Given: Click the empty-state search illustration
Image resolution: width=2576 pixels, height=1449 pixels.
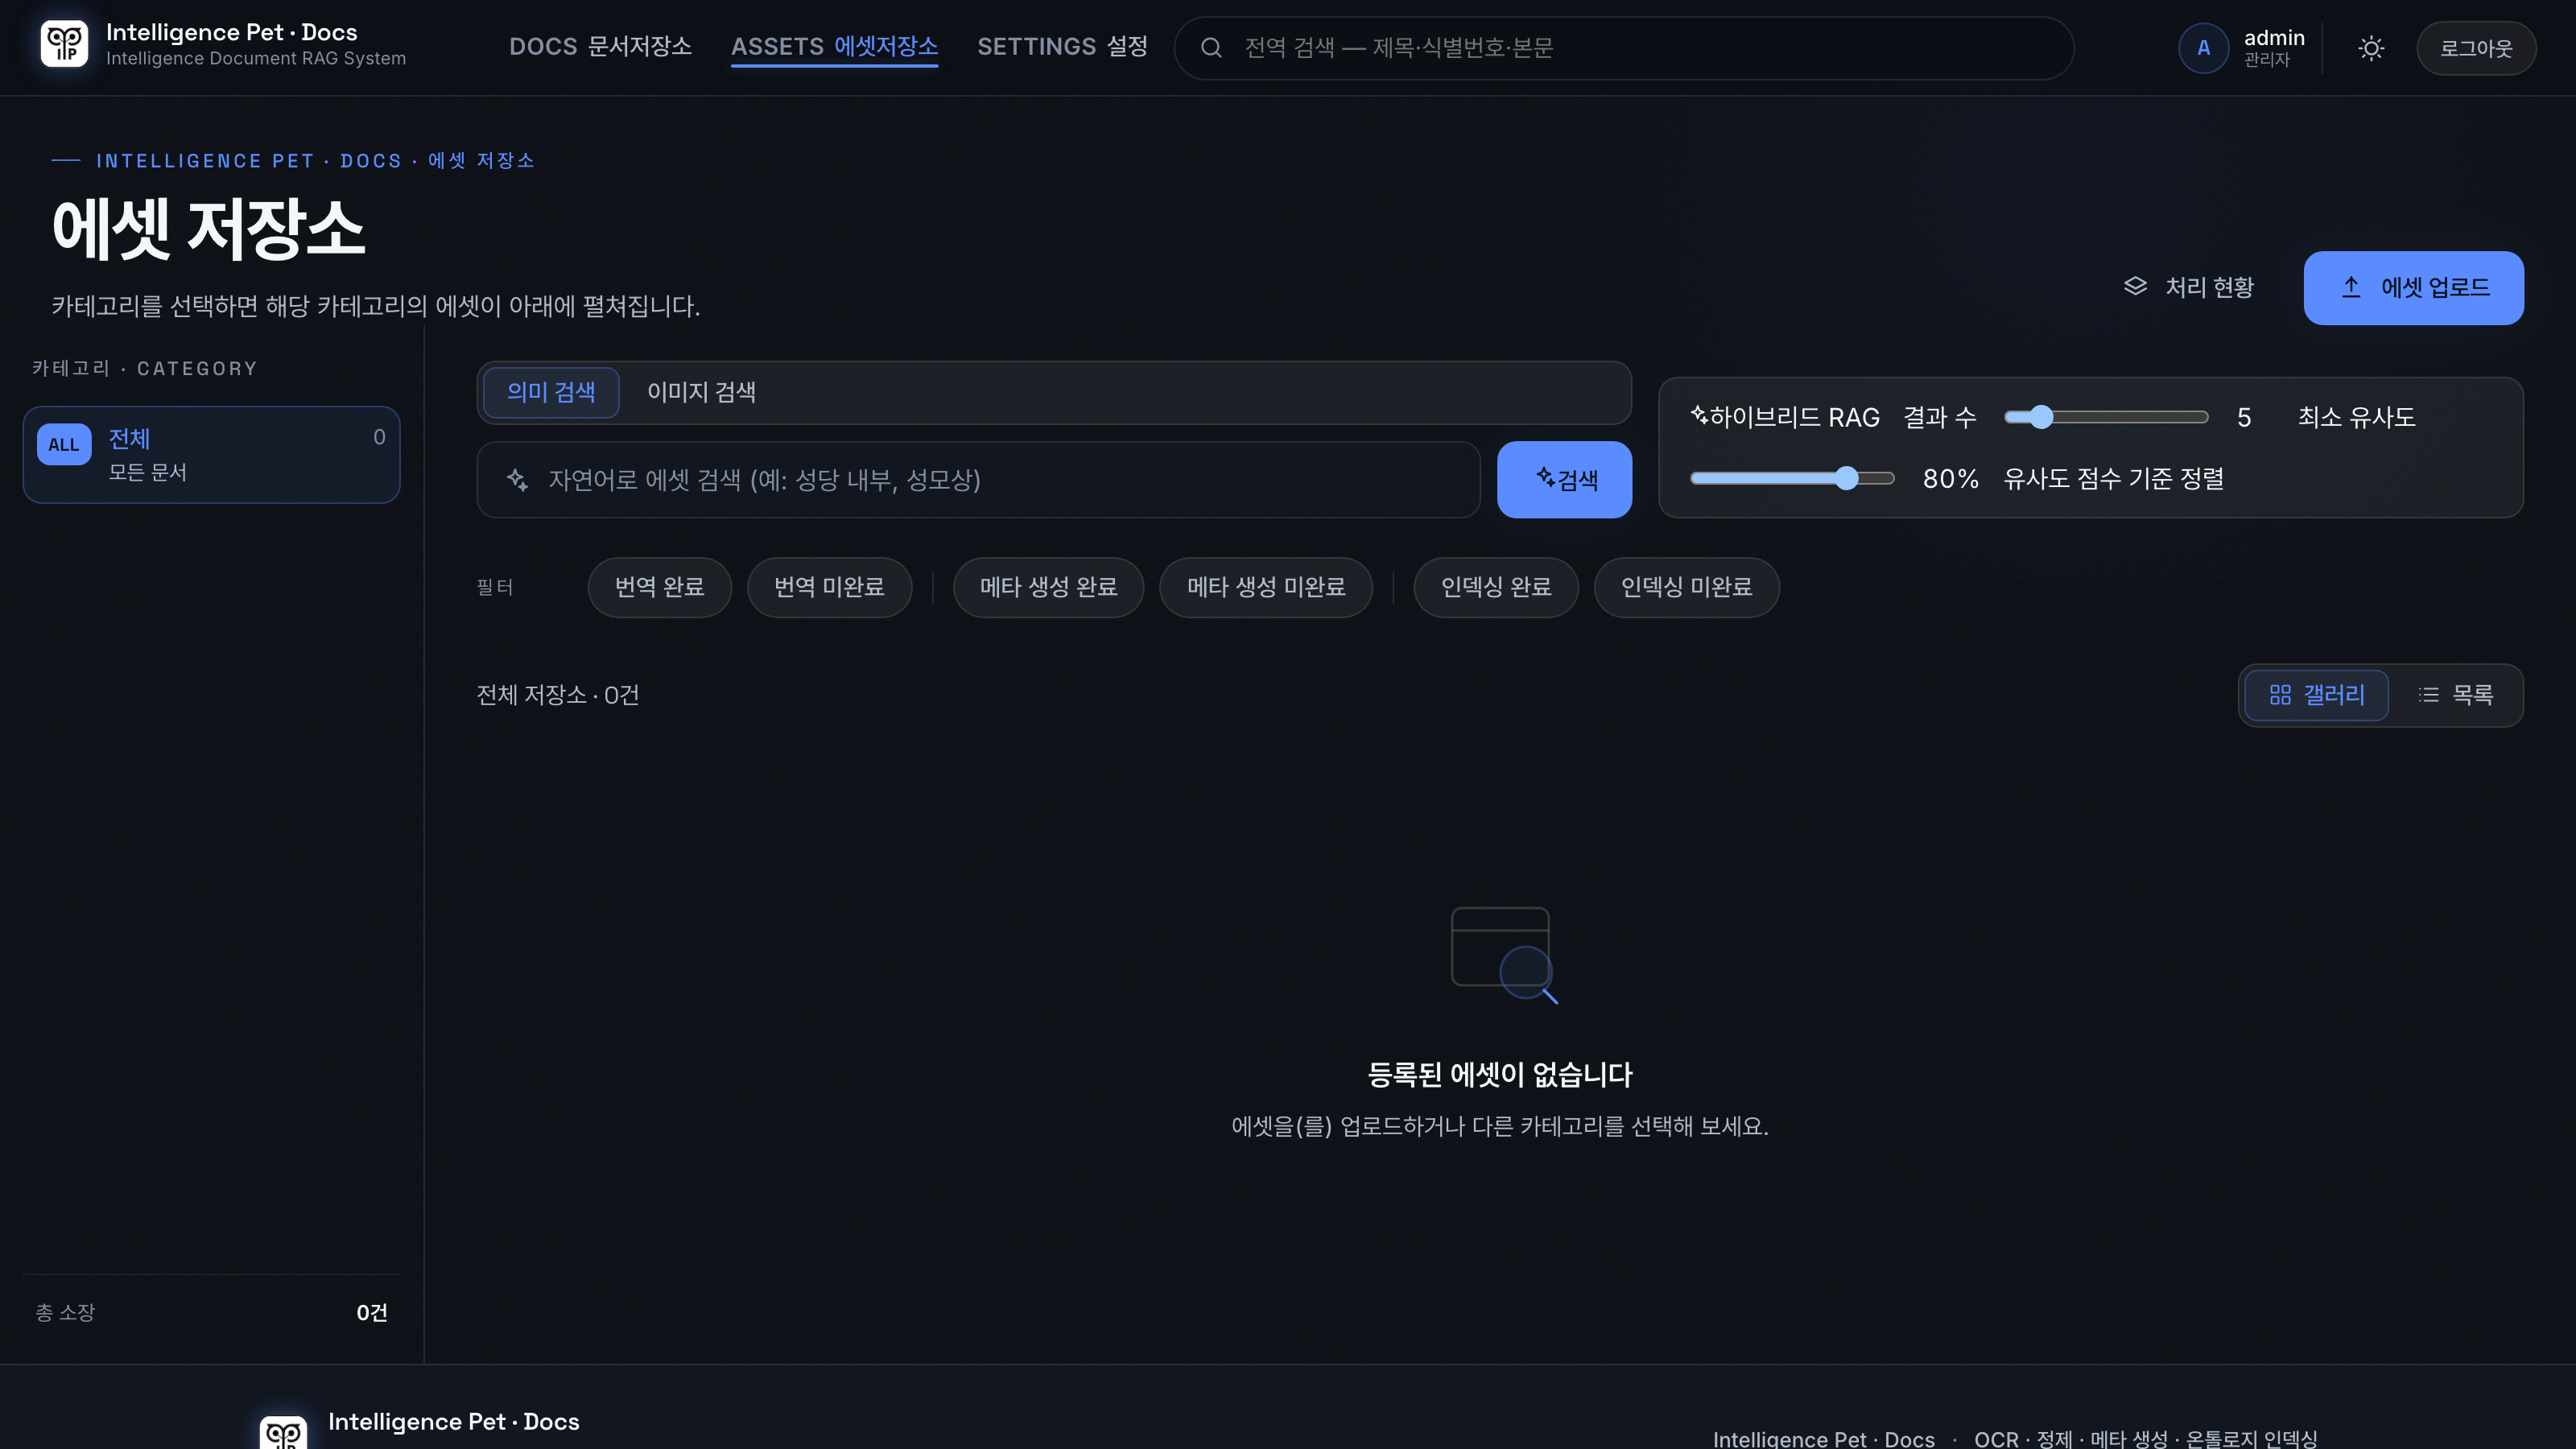Looking at the screenshot, I should point(1504,955).
